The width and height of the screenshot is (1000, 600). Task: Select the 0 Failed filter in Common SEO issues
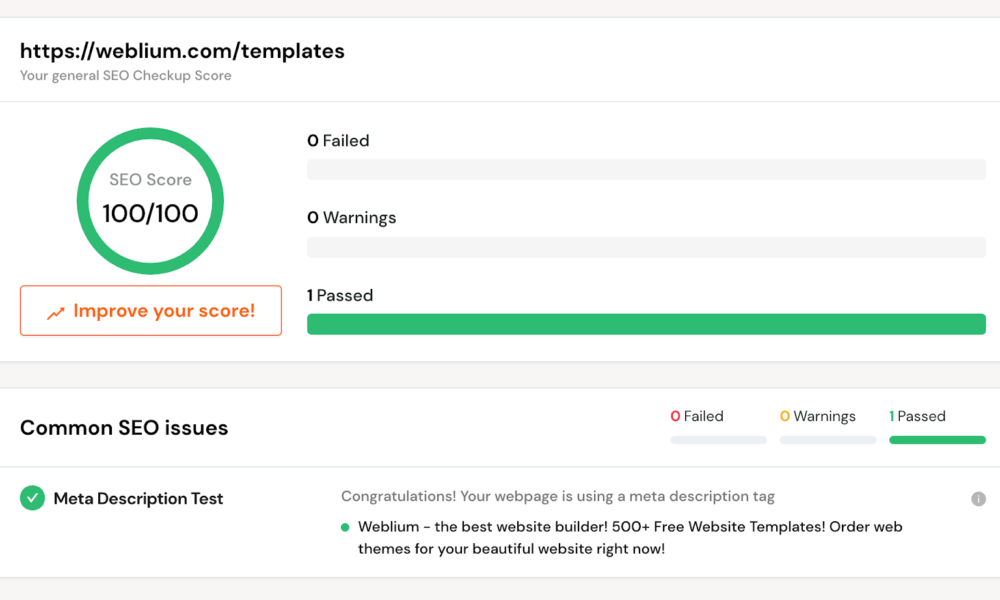[697, 416]
